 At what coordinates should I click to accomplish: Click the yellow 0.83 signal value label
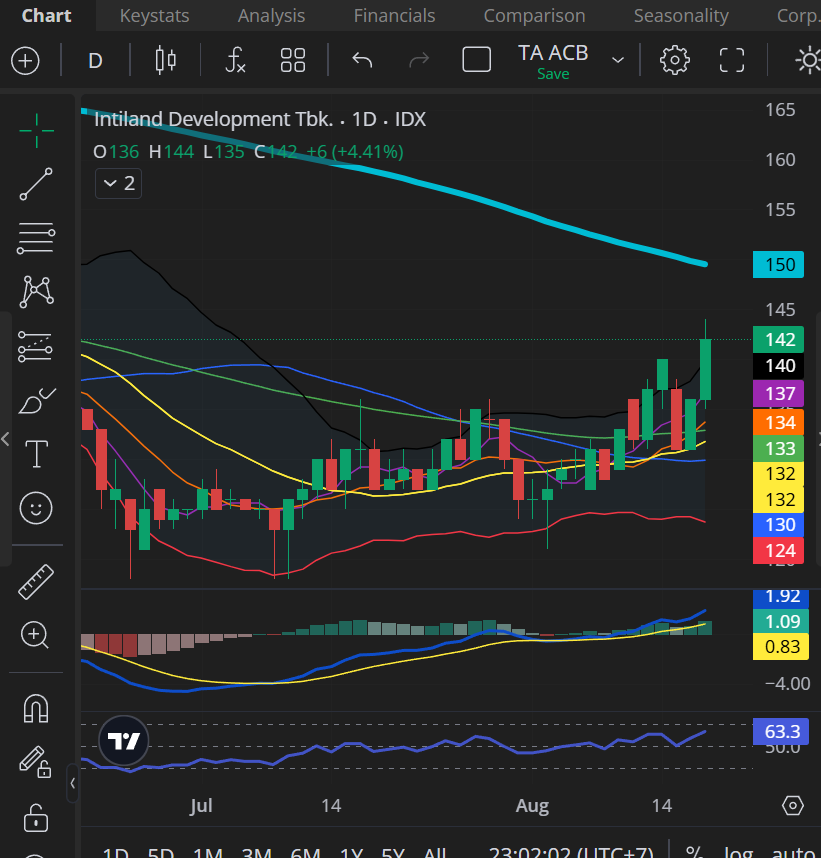click(781, 647)
